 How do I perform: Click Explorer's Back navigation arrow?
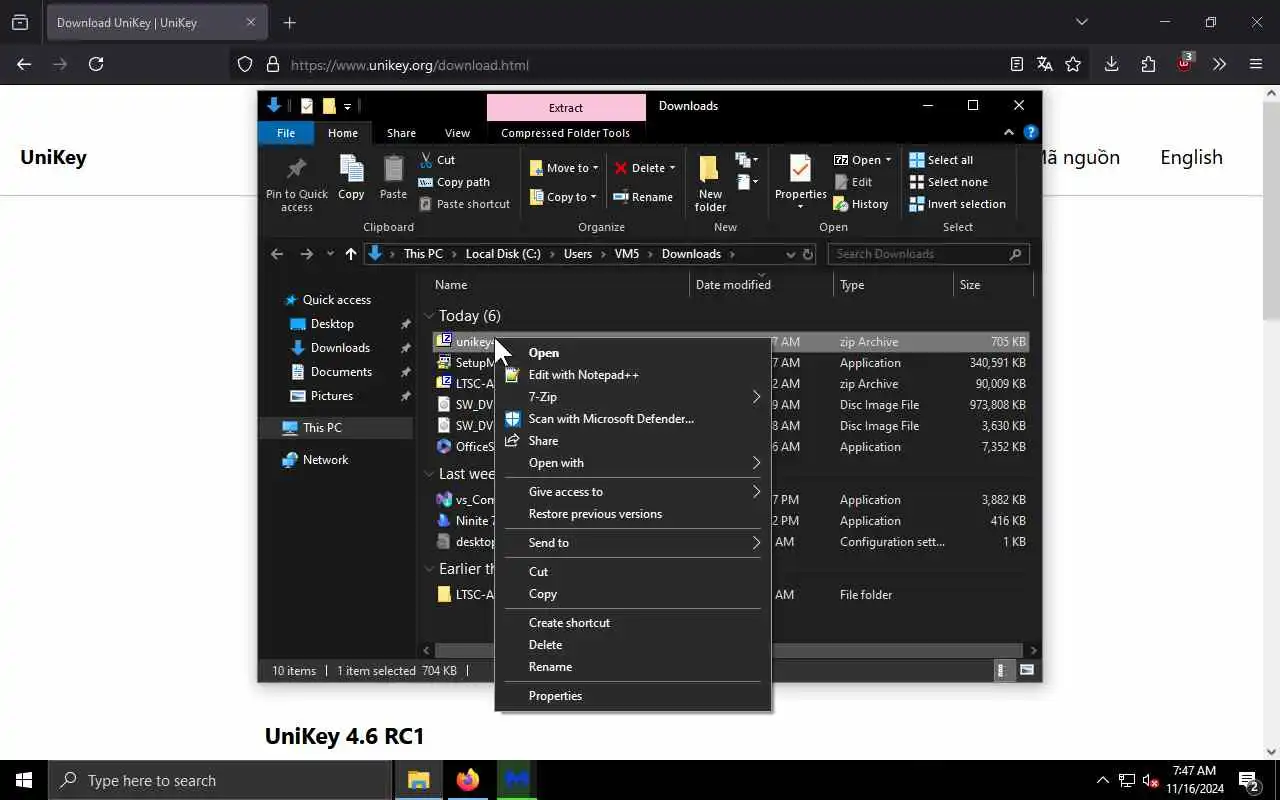[277, 254]
